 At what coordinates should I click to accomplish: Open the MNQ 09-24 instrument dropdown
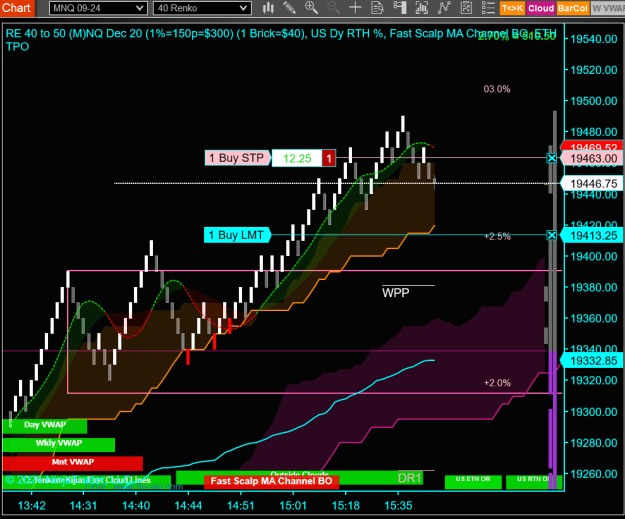98,8
